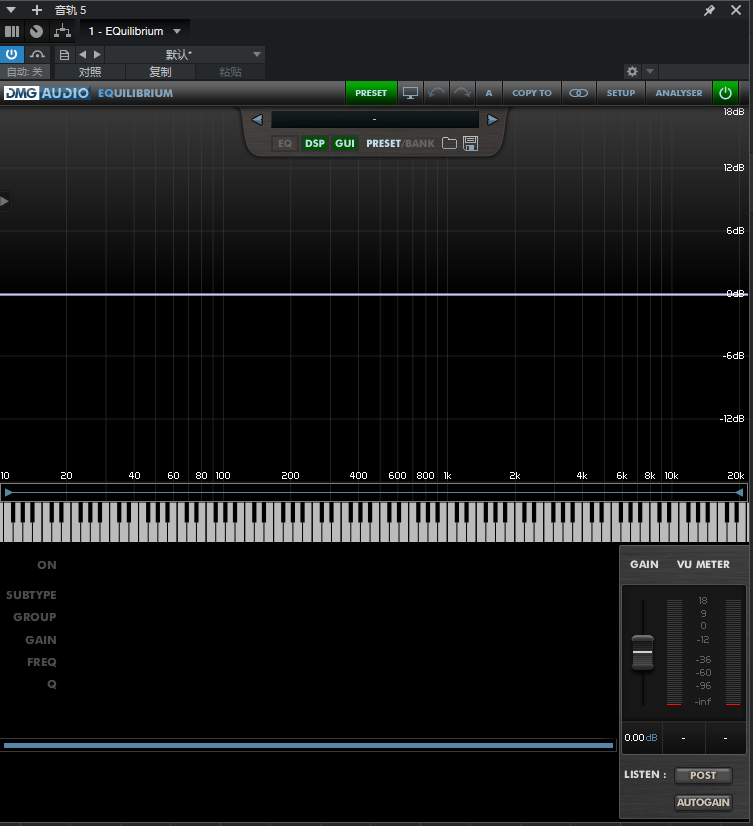
Task: Expand the left side panel arrow
Action: [x=5, y=201]
